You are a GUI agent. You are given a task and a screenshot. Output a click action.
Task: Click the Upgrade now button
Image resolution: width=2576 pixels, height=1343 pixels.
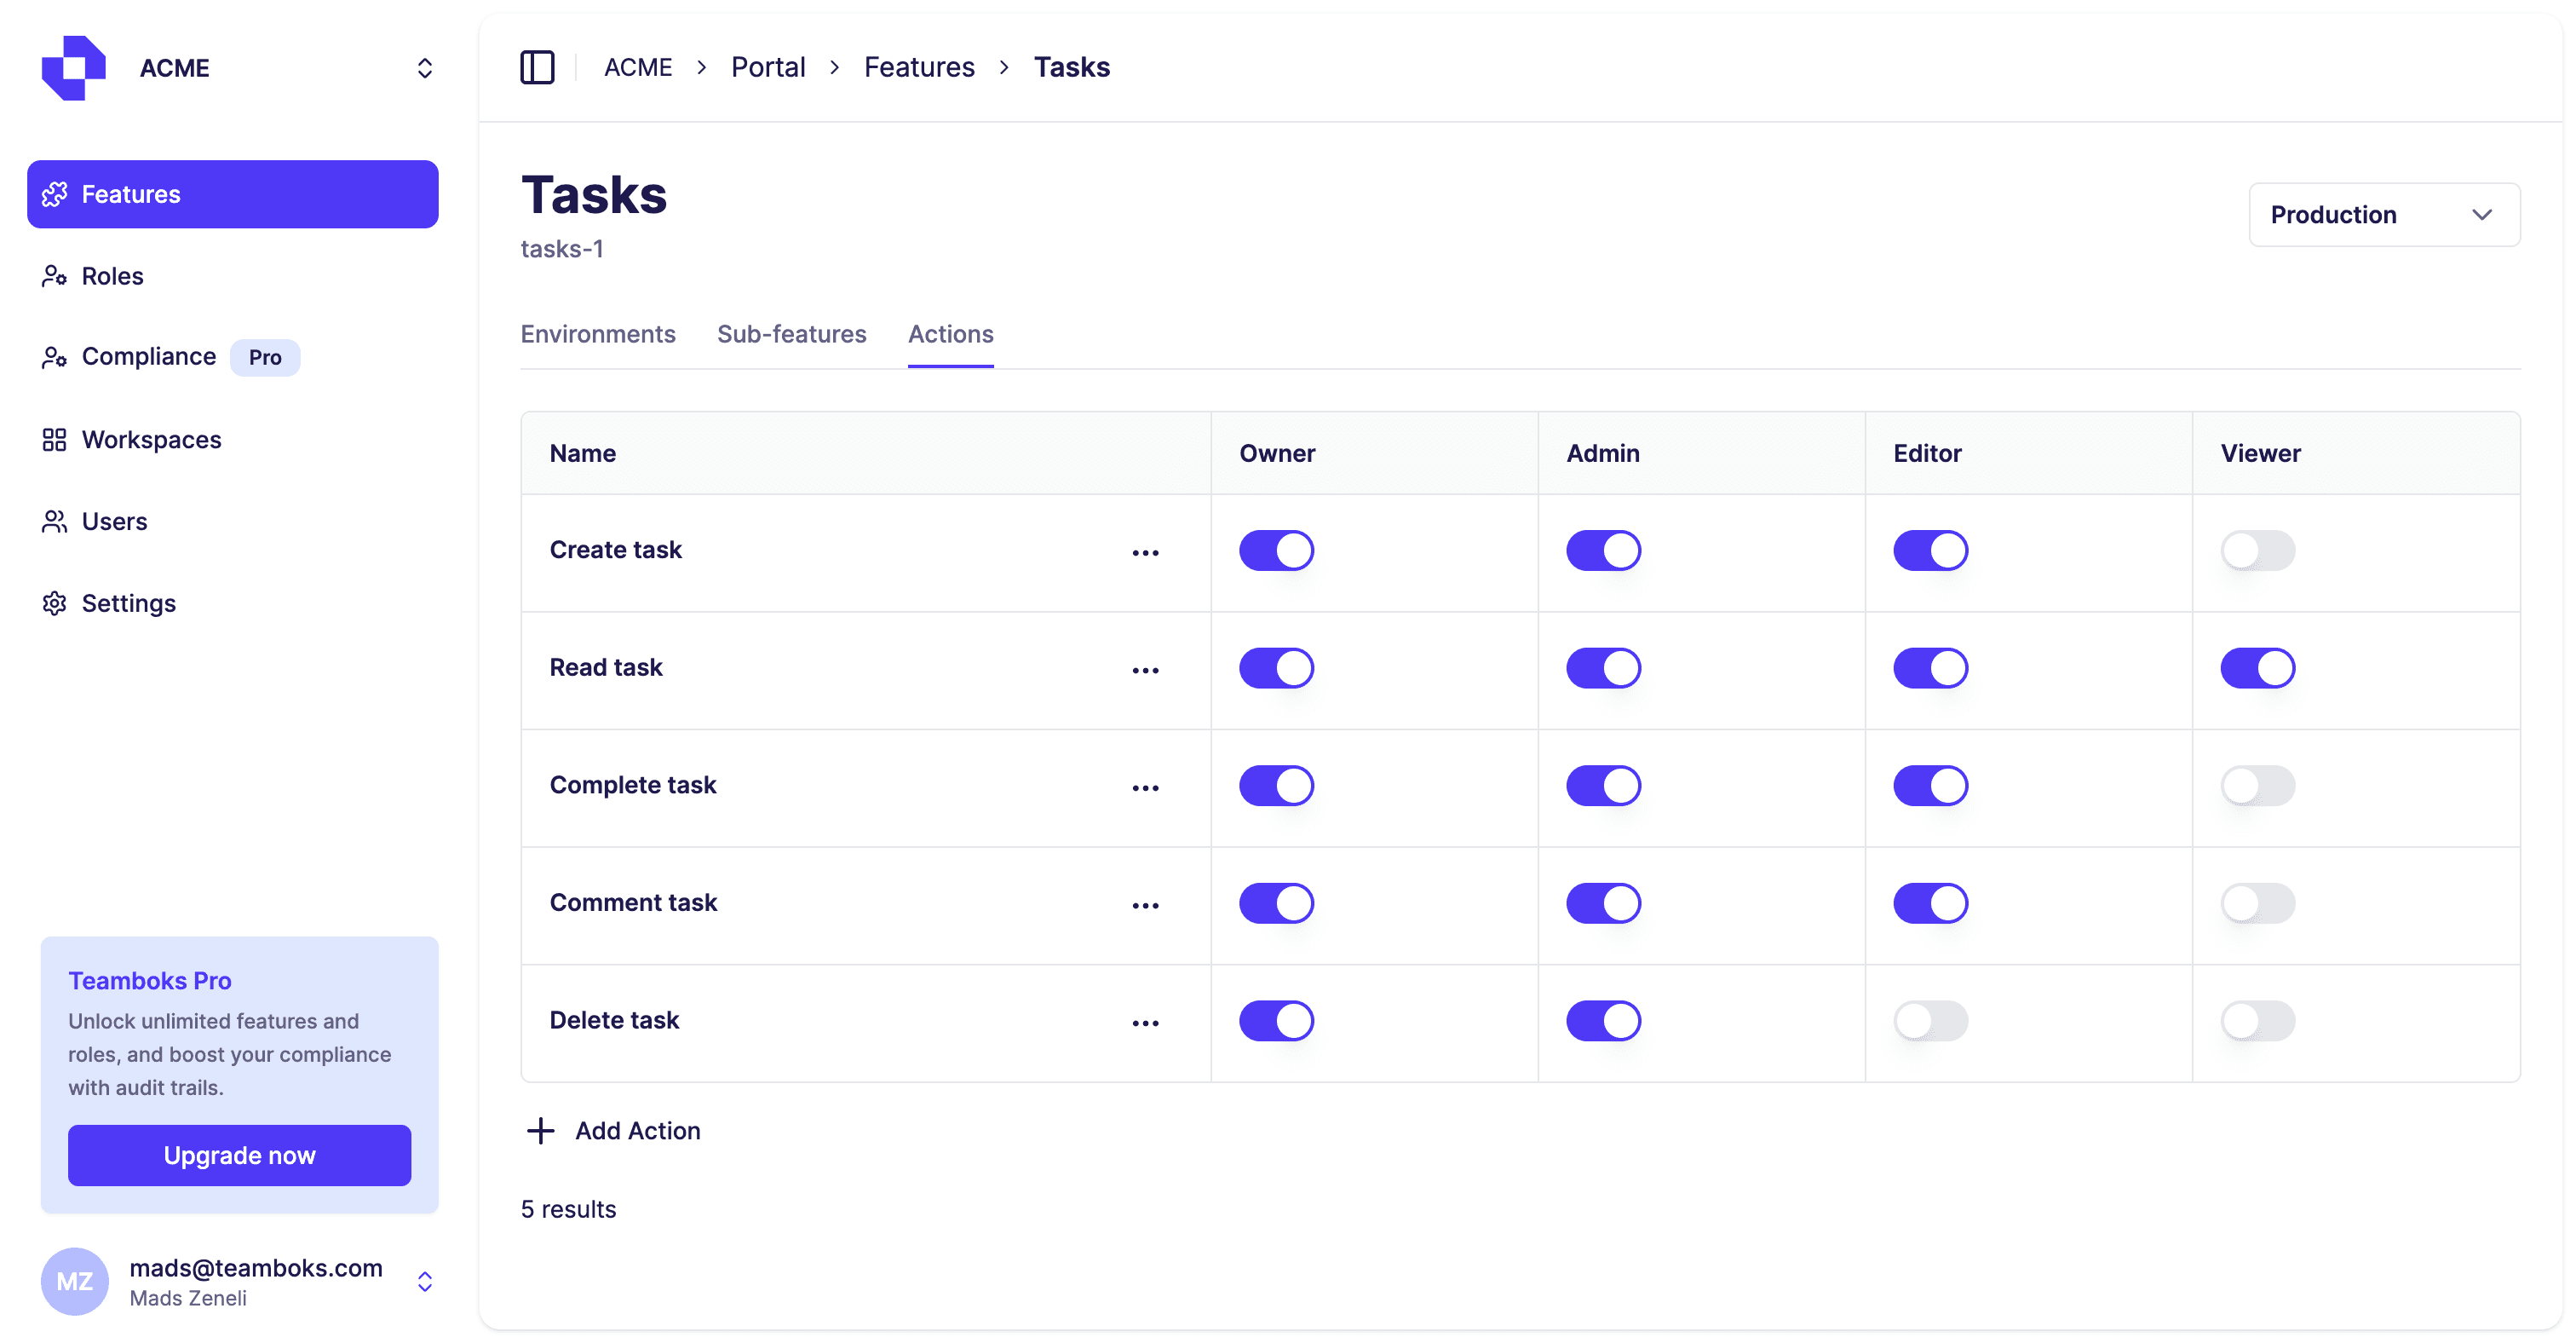239,1155
